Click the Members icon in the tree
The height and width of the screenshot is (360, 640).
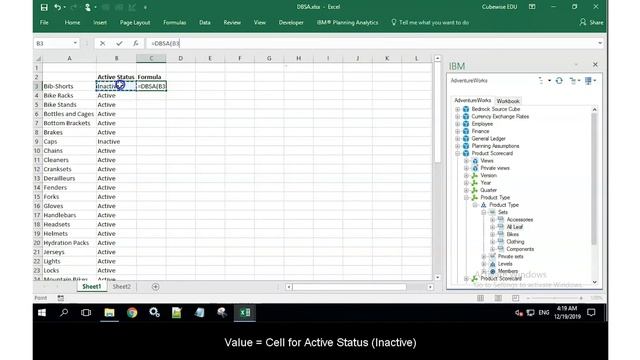[492, 271]
